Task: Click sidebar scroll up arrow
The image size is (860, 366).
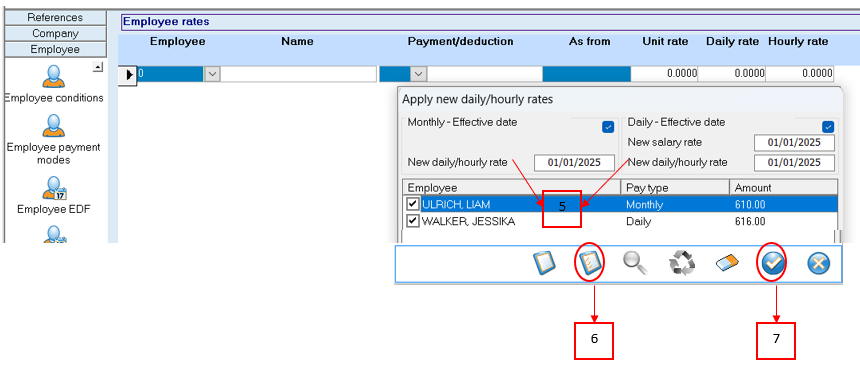Action: 98,67
